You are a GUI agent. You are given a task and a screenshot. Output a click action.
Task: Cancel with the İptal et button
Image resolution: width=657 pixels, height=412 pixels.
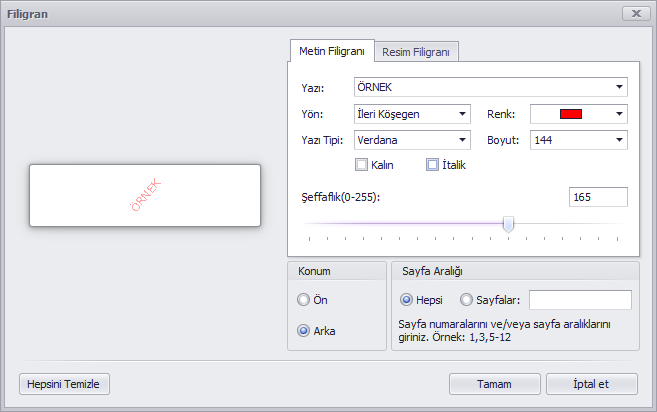tap(592, 384)
